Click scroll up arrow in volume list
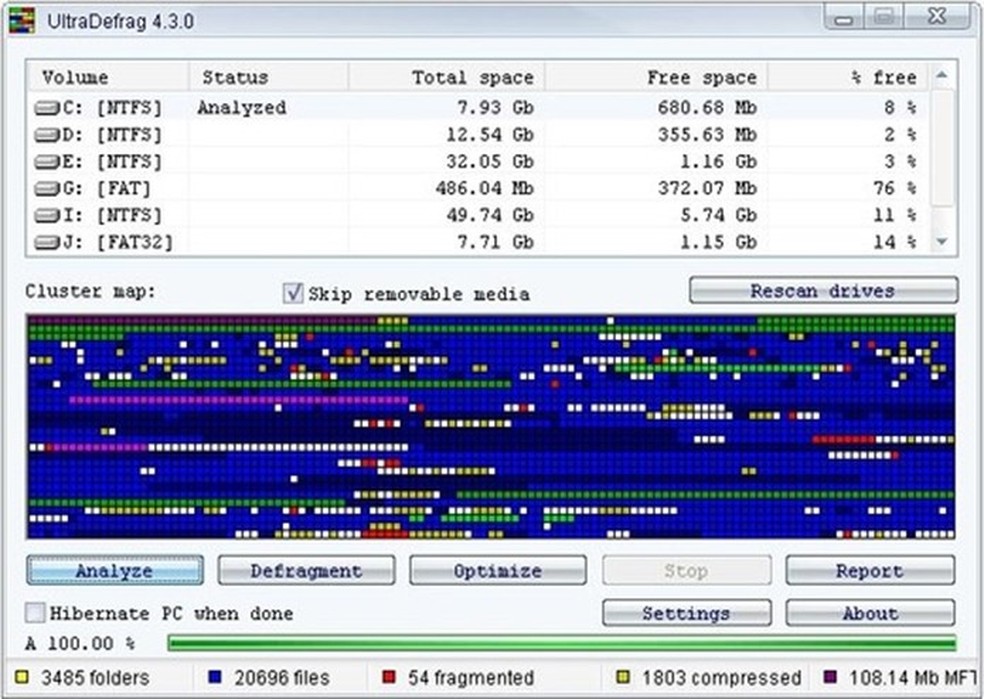The height and width of the screenshot is (699, 984). click(x=942, y=76)
